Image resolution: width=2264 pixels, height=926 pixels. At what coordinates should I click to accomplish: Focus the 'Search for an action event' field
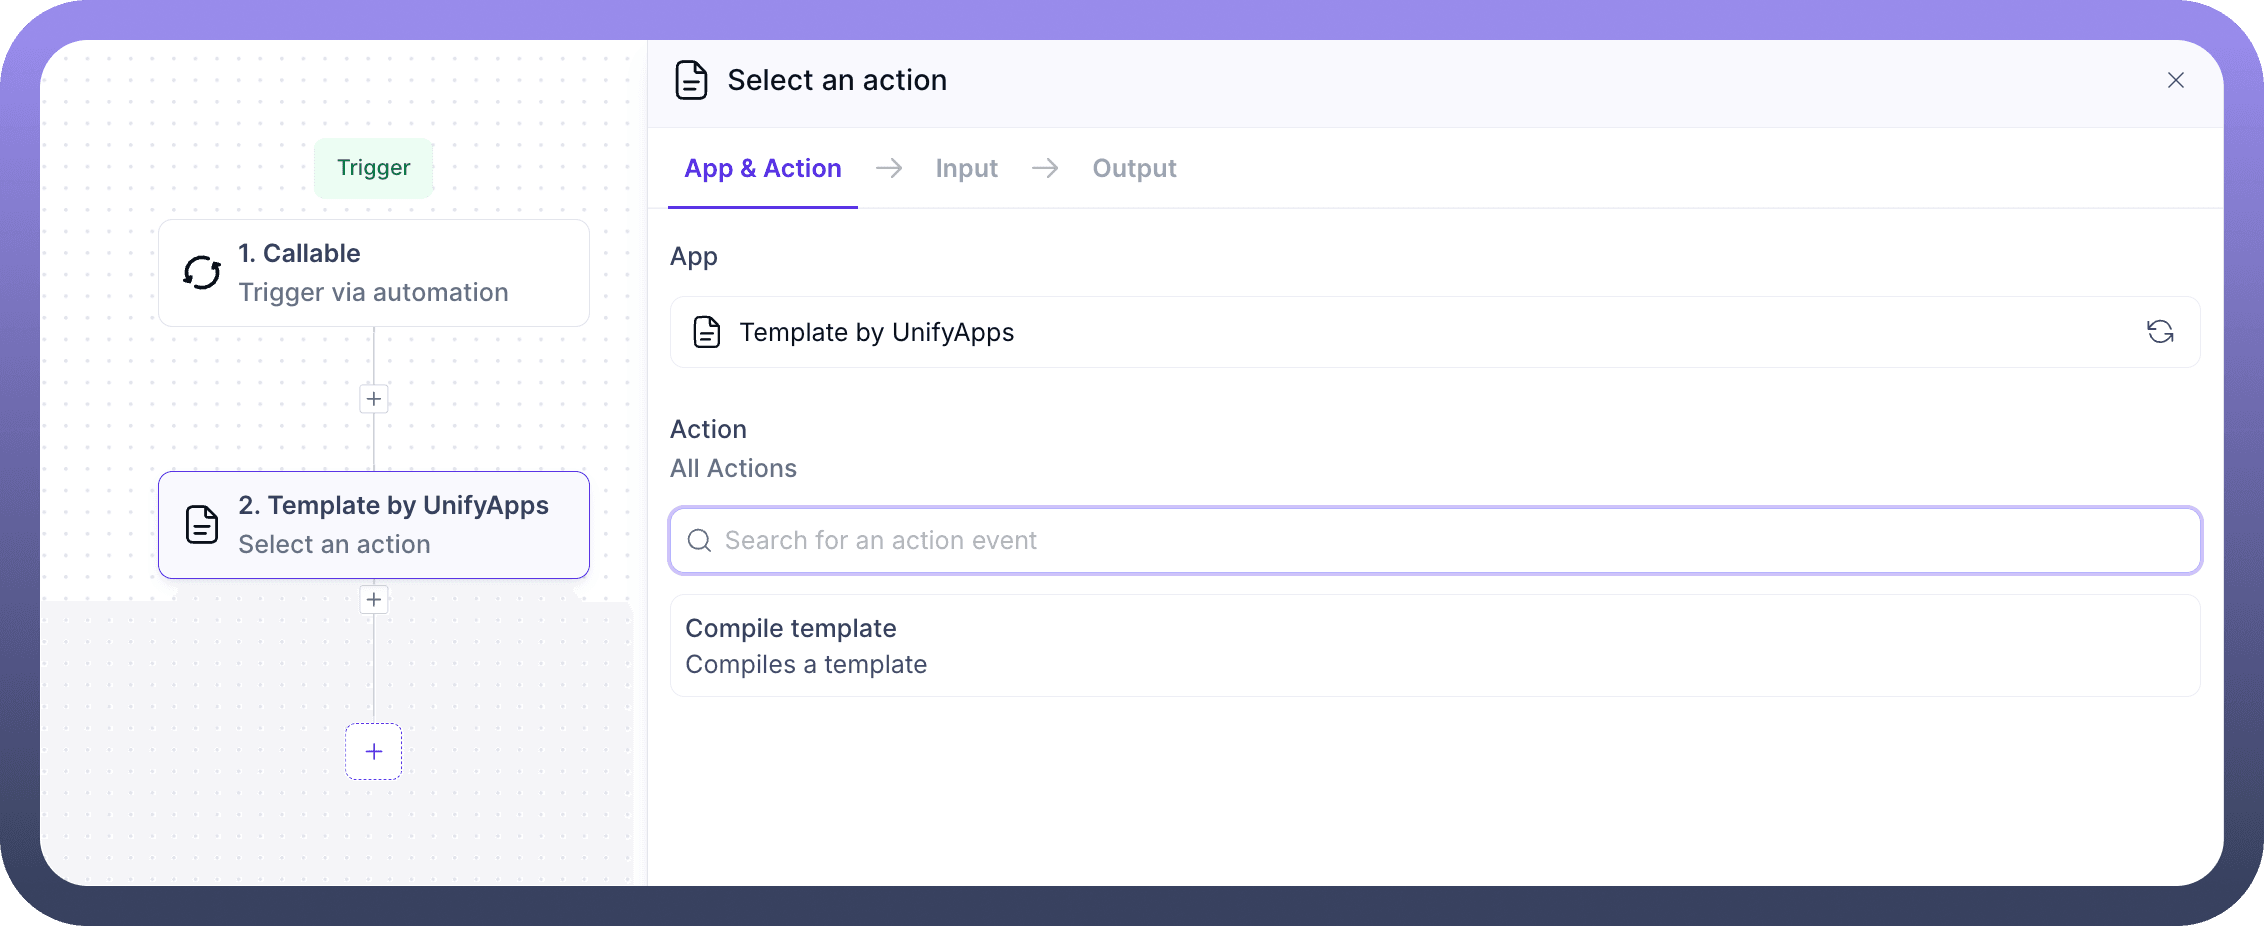point(1440,541)
